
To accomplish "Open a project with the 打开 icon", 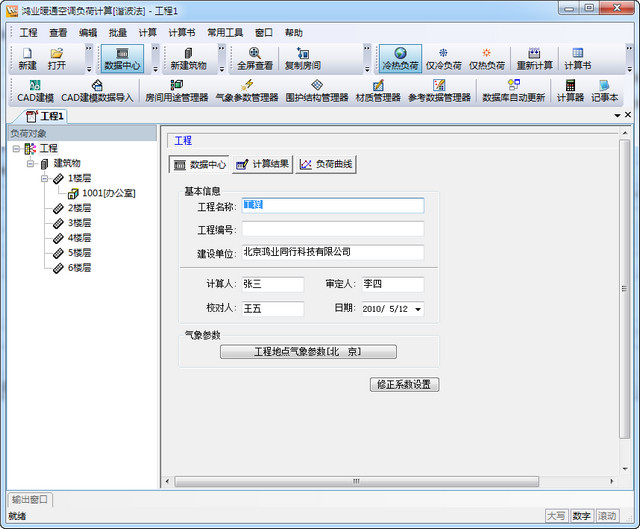I will point(57,58).
